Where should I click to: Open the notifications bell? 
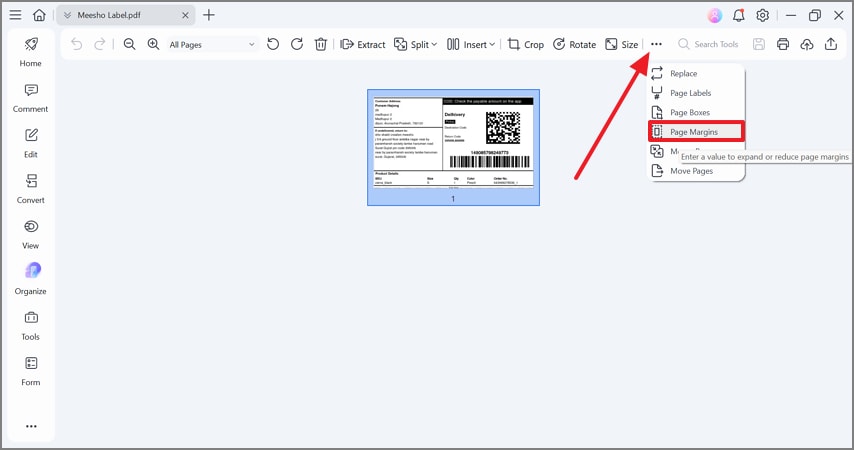(739, 15)
